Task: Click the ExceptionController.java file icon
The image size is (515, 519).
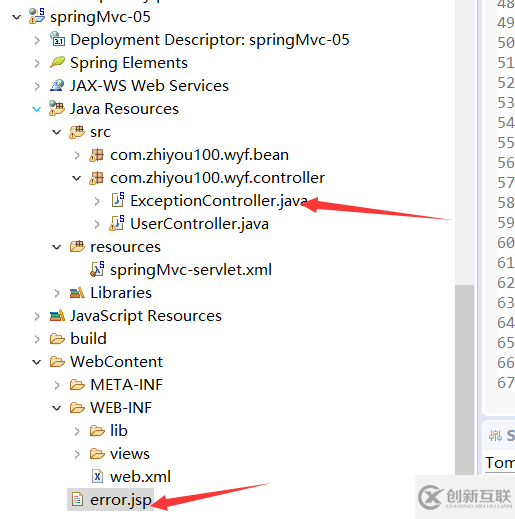Action: pyautogui.click(x=118, y=200)
